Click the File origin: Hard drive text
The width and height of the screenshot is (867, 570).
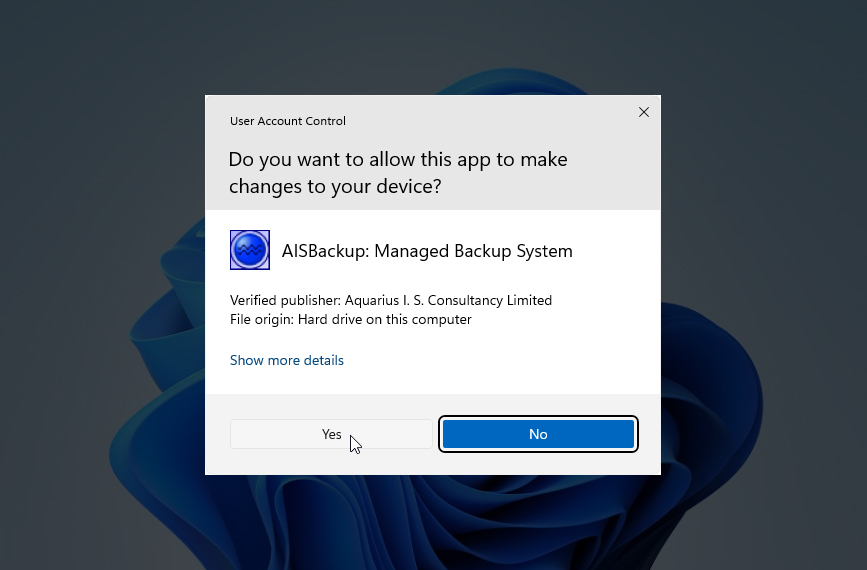[x=351, y=320]
